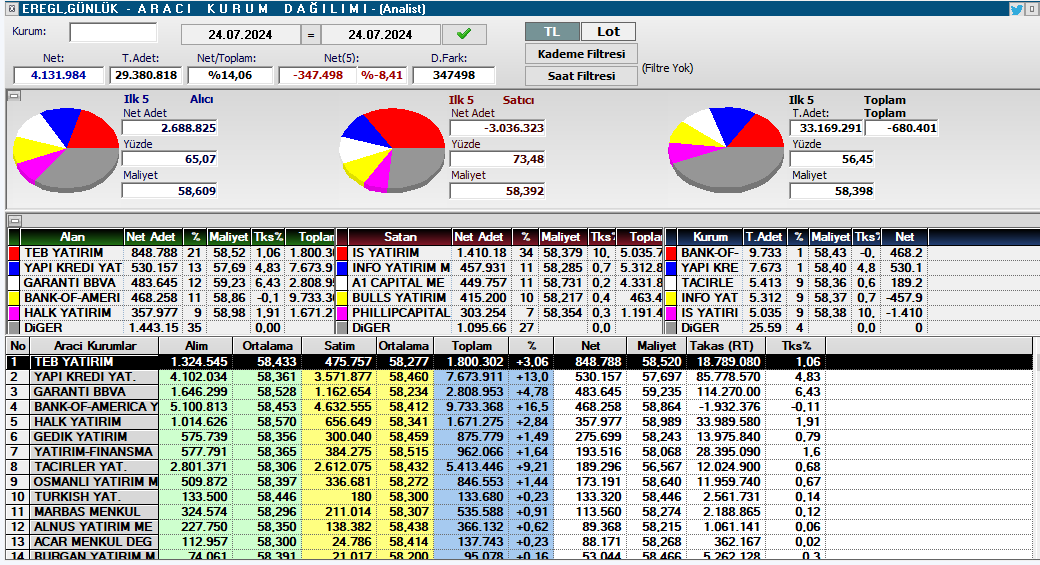This screenshot has width=1040, height=565.
Task: Click the Toplam value -680.401
Action: pos(903,128)
